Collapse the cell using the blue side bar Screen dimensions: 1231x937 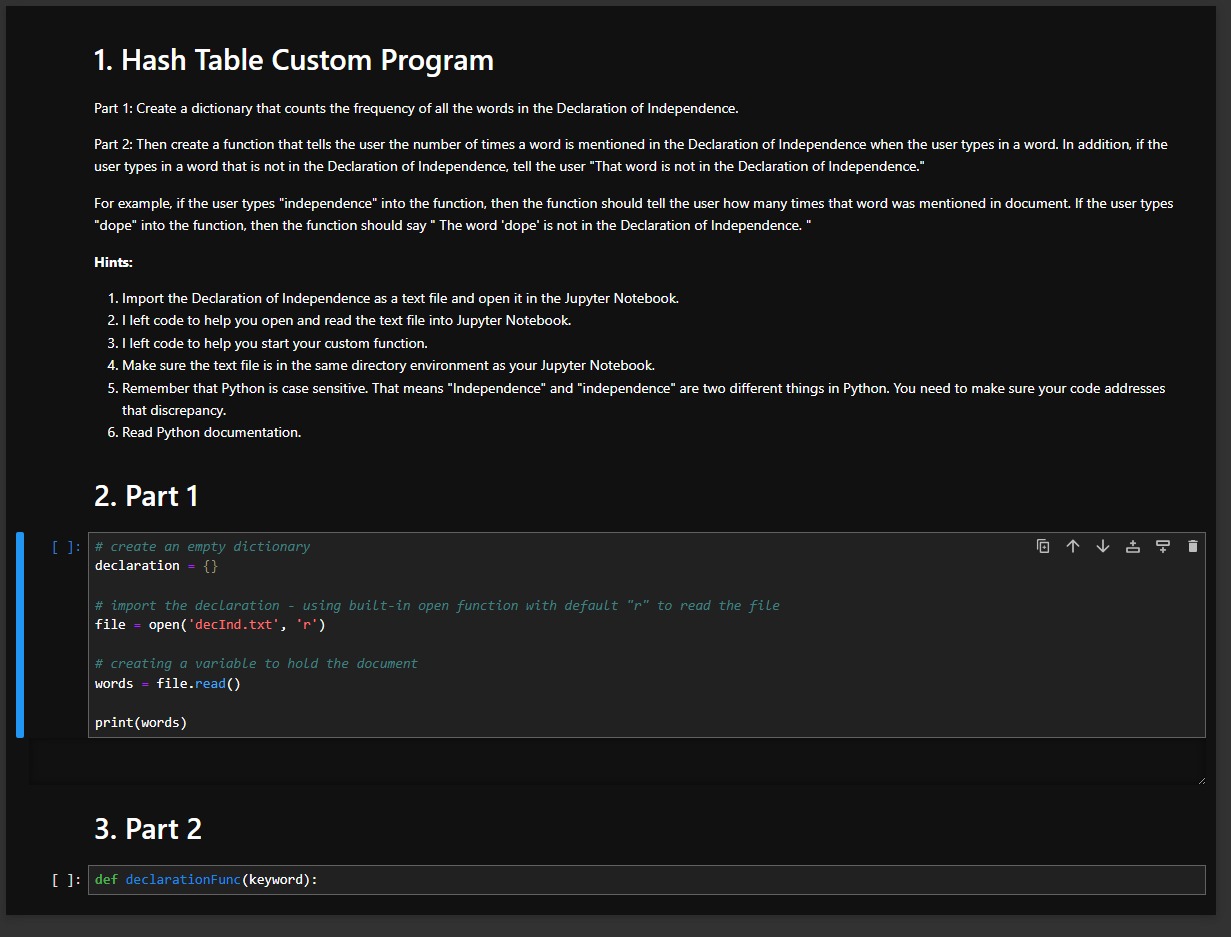click(18, 634)
